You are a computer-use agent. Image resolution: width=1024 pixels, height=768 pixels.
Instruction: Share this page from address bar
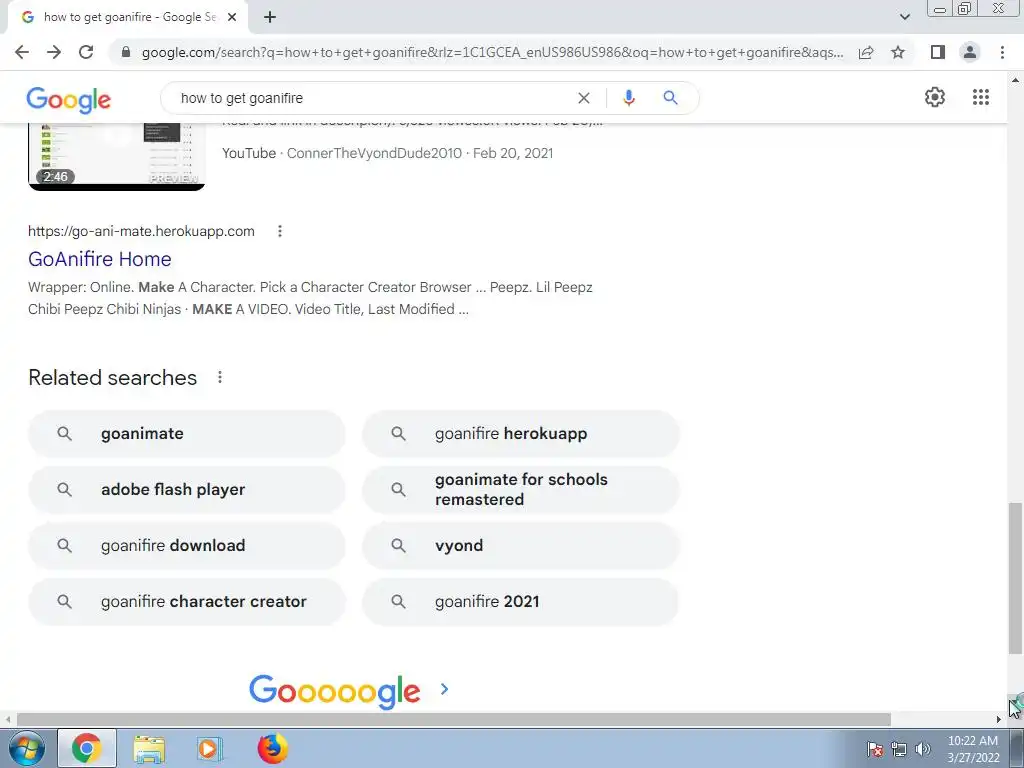click(x=866, y=52)
